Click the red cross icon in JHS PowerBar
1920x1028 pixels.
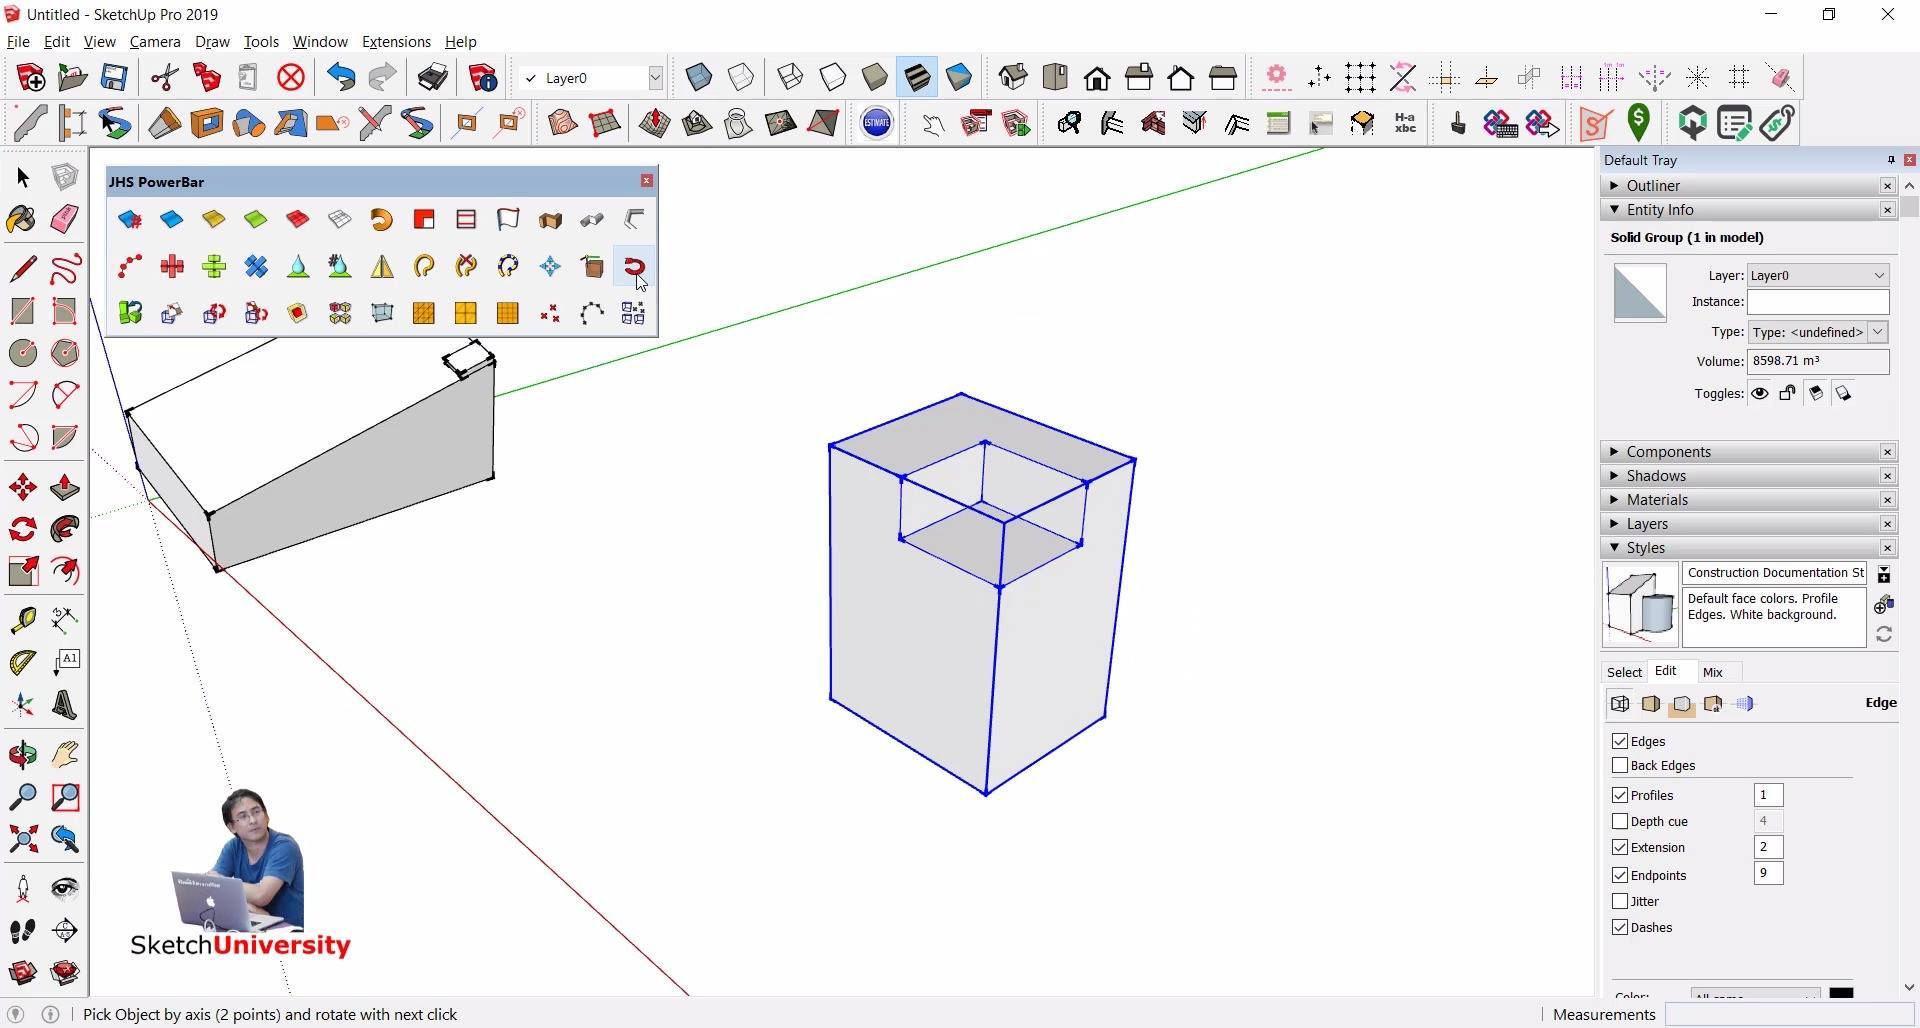coord(172,267)
